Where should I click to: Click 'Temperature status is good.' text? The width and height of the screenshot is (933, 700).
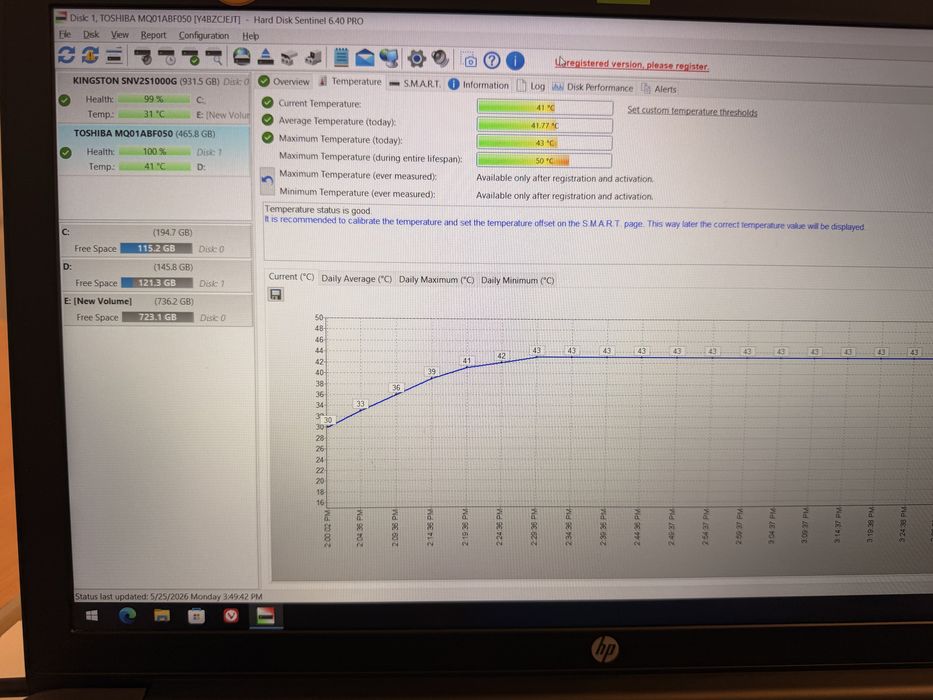[318, 210]
